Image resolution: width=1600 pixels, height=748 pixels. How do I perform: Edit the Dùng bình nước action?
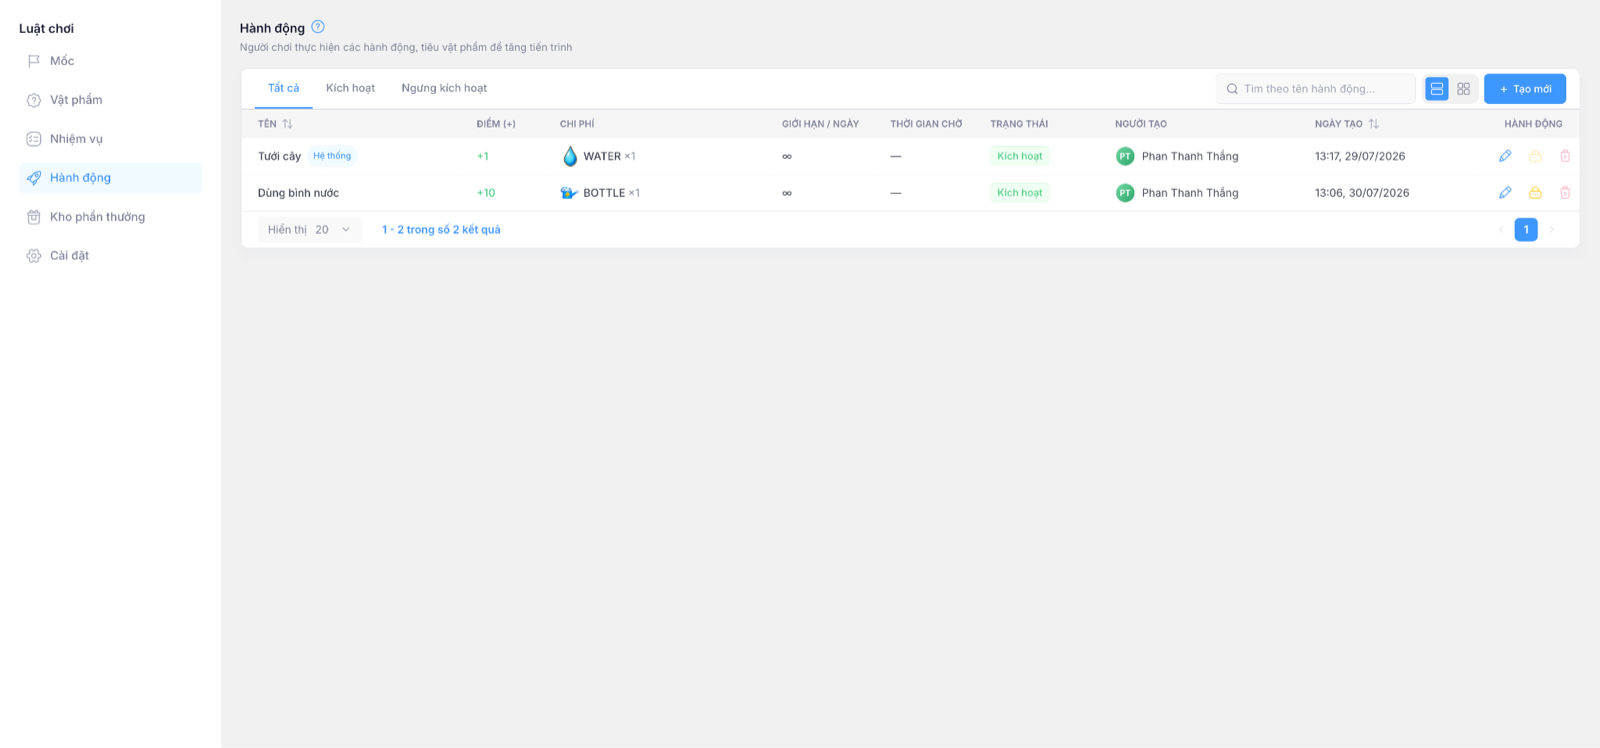coord(1505,193)
